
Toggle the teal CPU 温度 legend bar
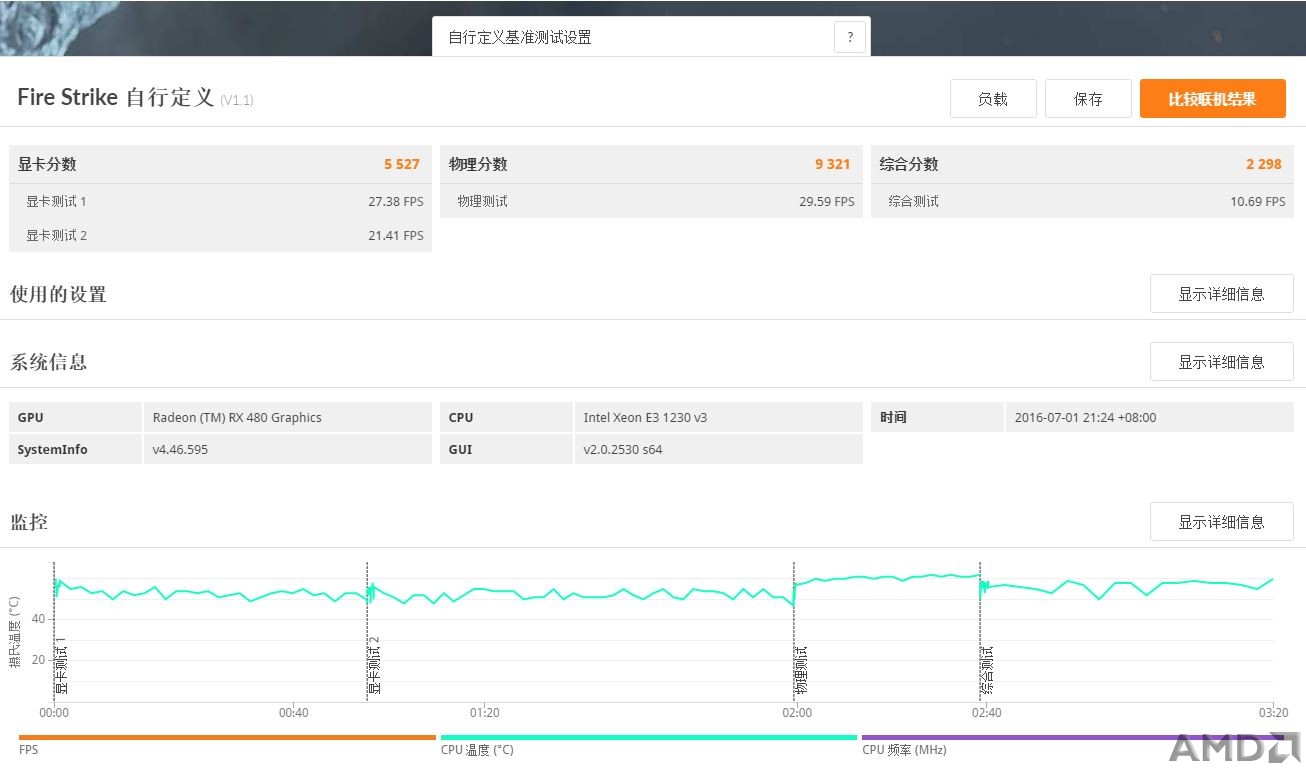[x=648, y=738]
